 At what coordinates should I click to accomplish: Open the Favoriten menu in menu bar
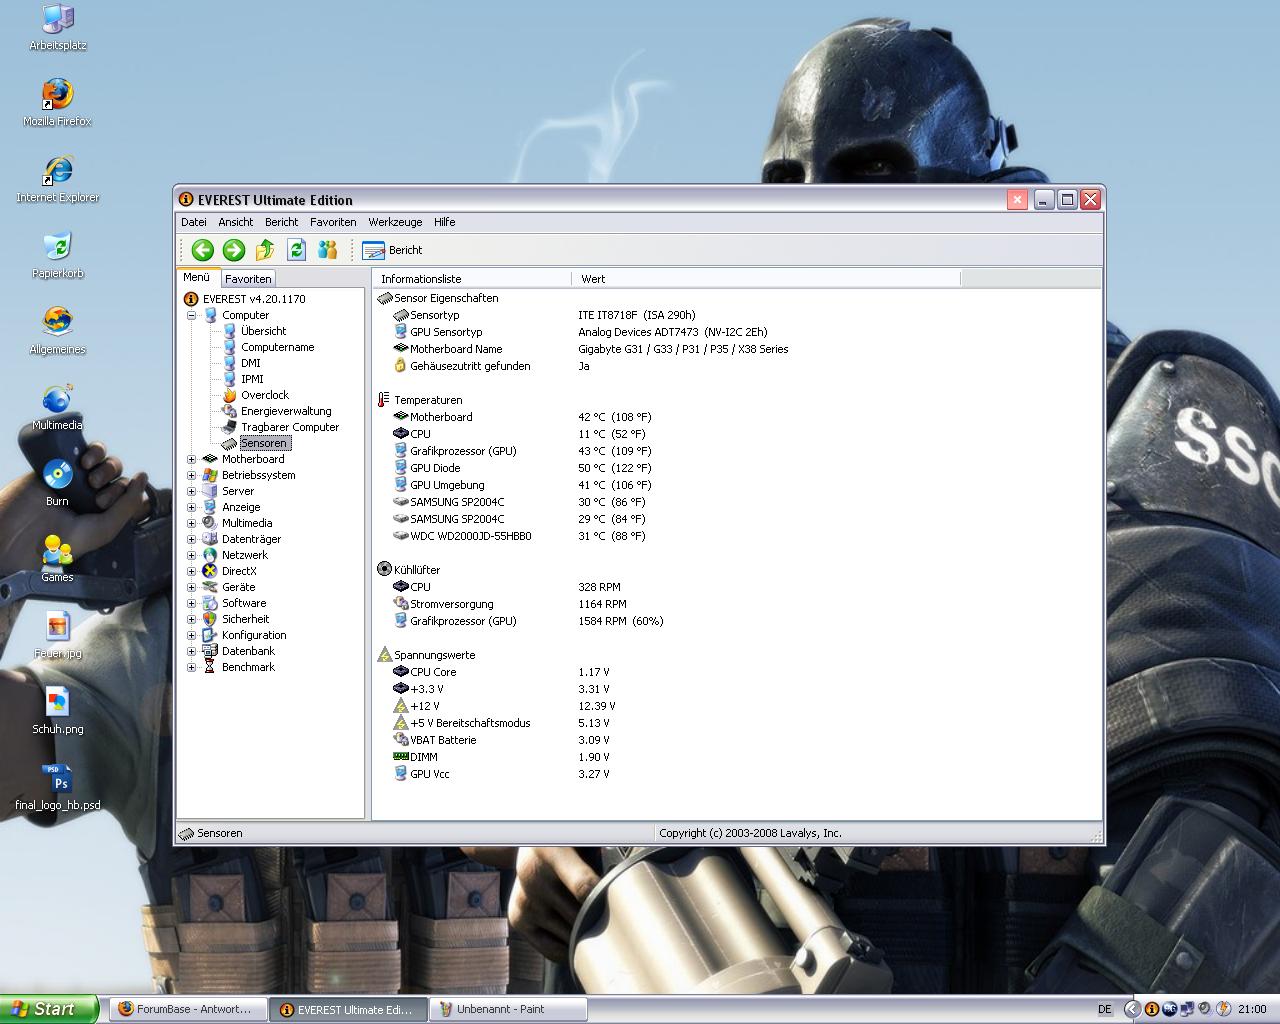333,222
